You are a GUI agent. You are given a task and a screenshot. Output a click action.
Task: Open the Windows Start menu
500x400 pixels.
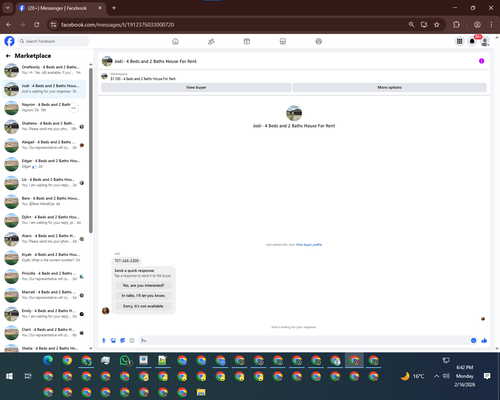9,376
